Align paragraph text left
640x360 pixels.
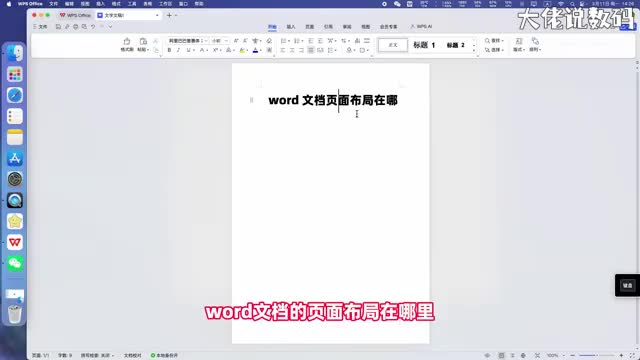[x=283, y=50]
